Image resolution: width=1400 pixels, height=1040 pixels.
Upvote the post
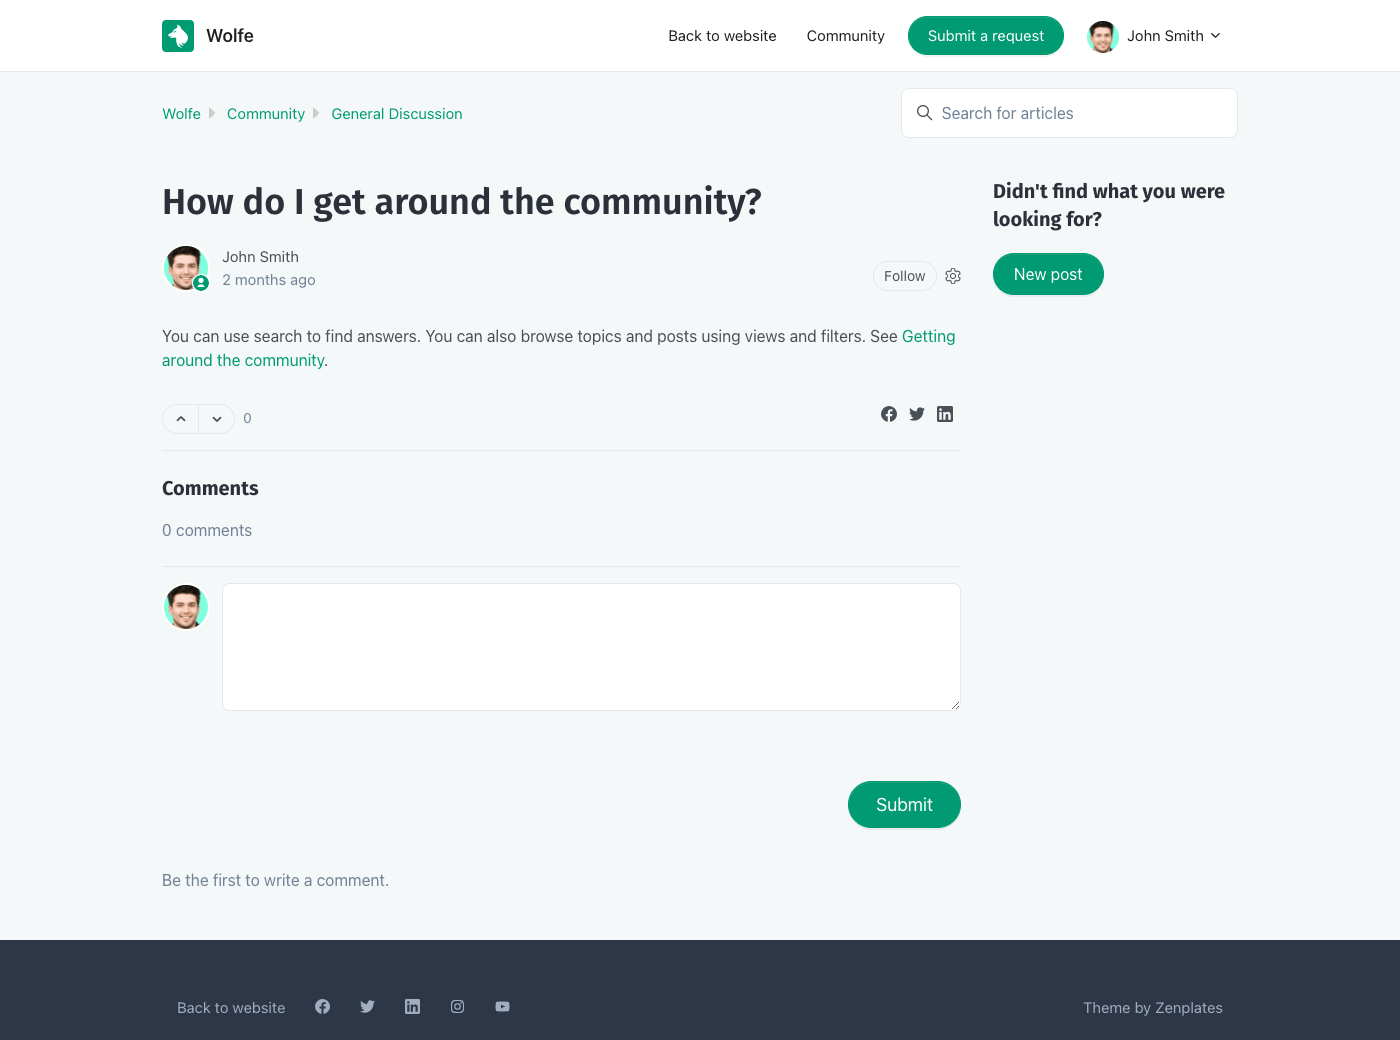click(181, 419)
